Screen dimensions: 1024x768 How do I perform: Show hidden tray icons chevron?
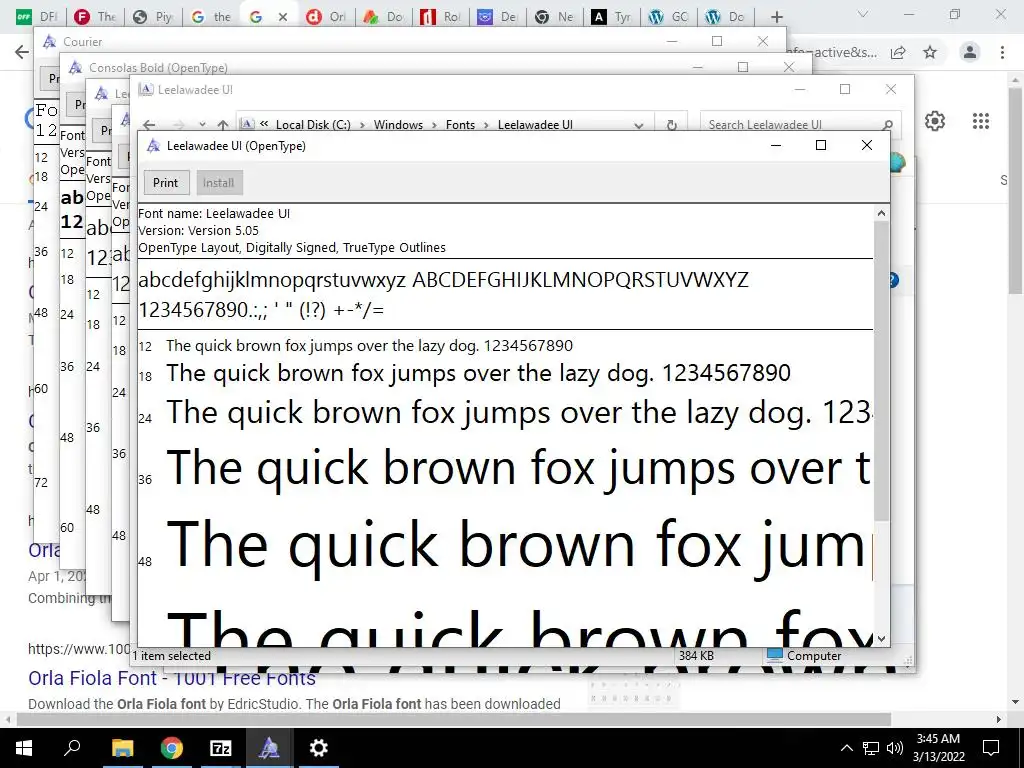click(x=846, y=748)
